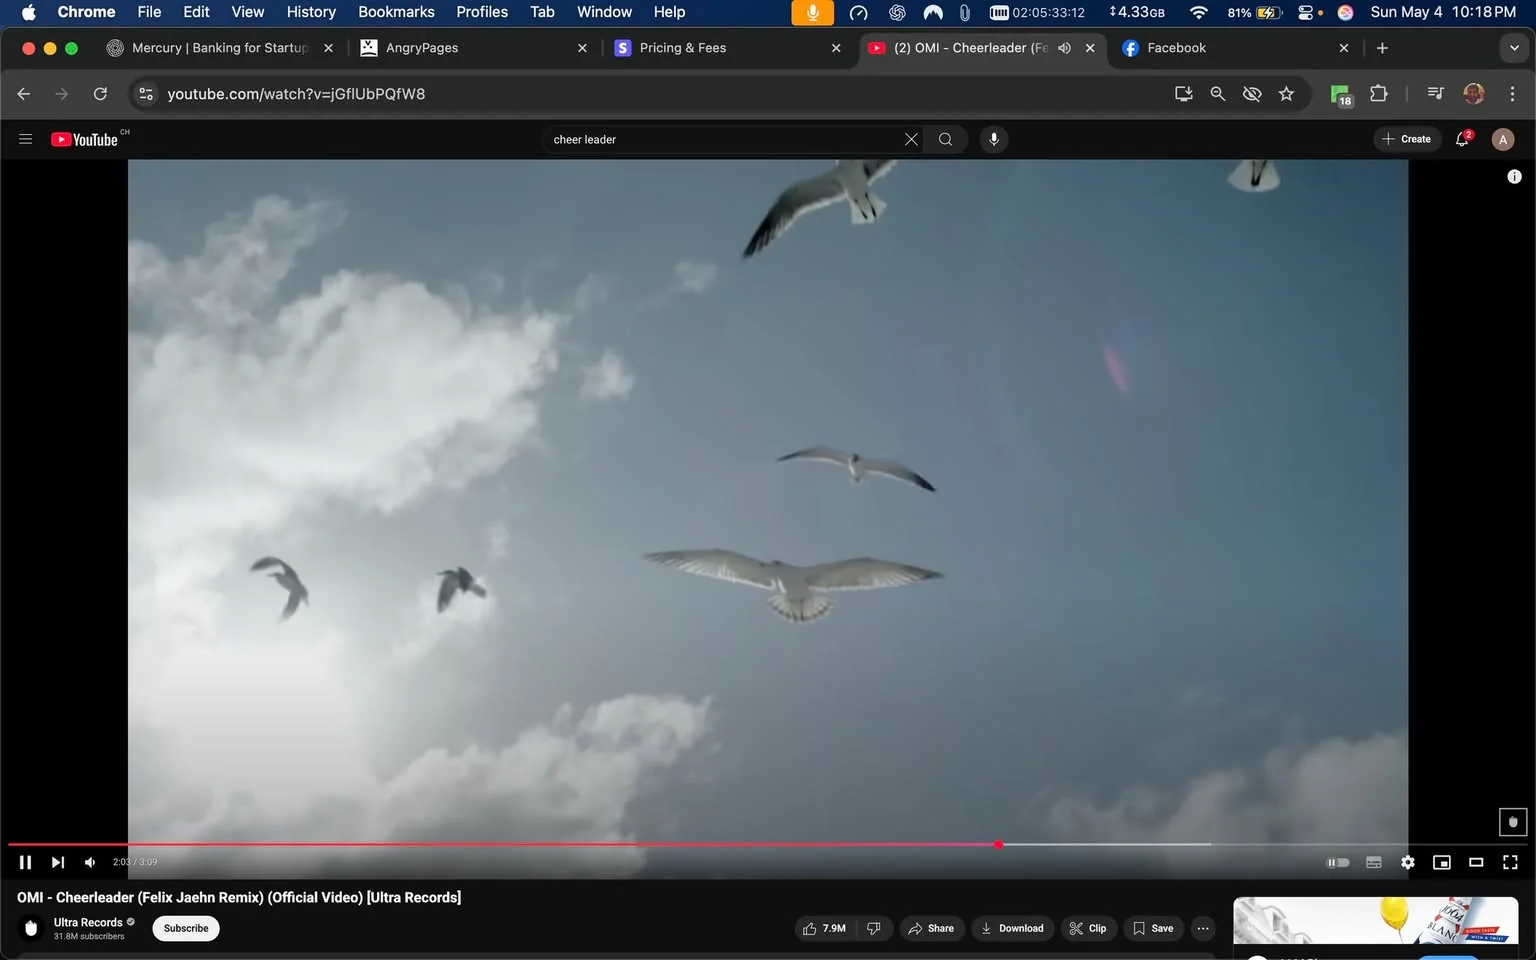This screenshot has width=1536, height=960.
Task: Create a Clip of the video
Action: [1088, 928]
